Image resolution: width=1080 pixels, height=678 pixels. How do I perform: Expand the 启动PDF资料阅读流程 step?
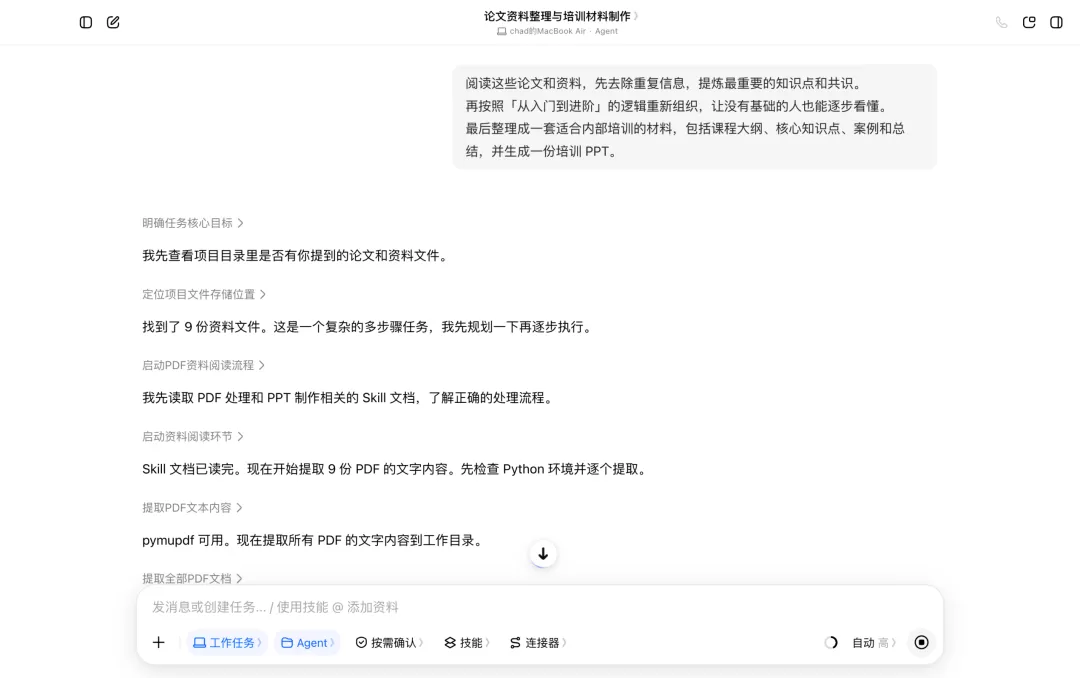tap(203, 365)
